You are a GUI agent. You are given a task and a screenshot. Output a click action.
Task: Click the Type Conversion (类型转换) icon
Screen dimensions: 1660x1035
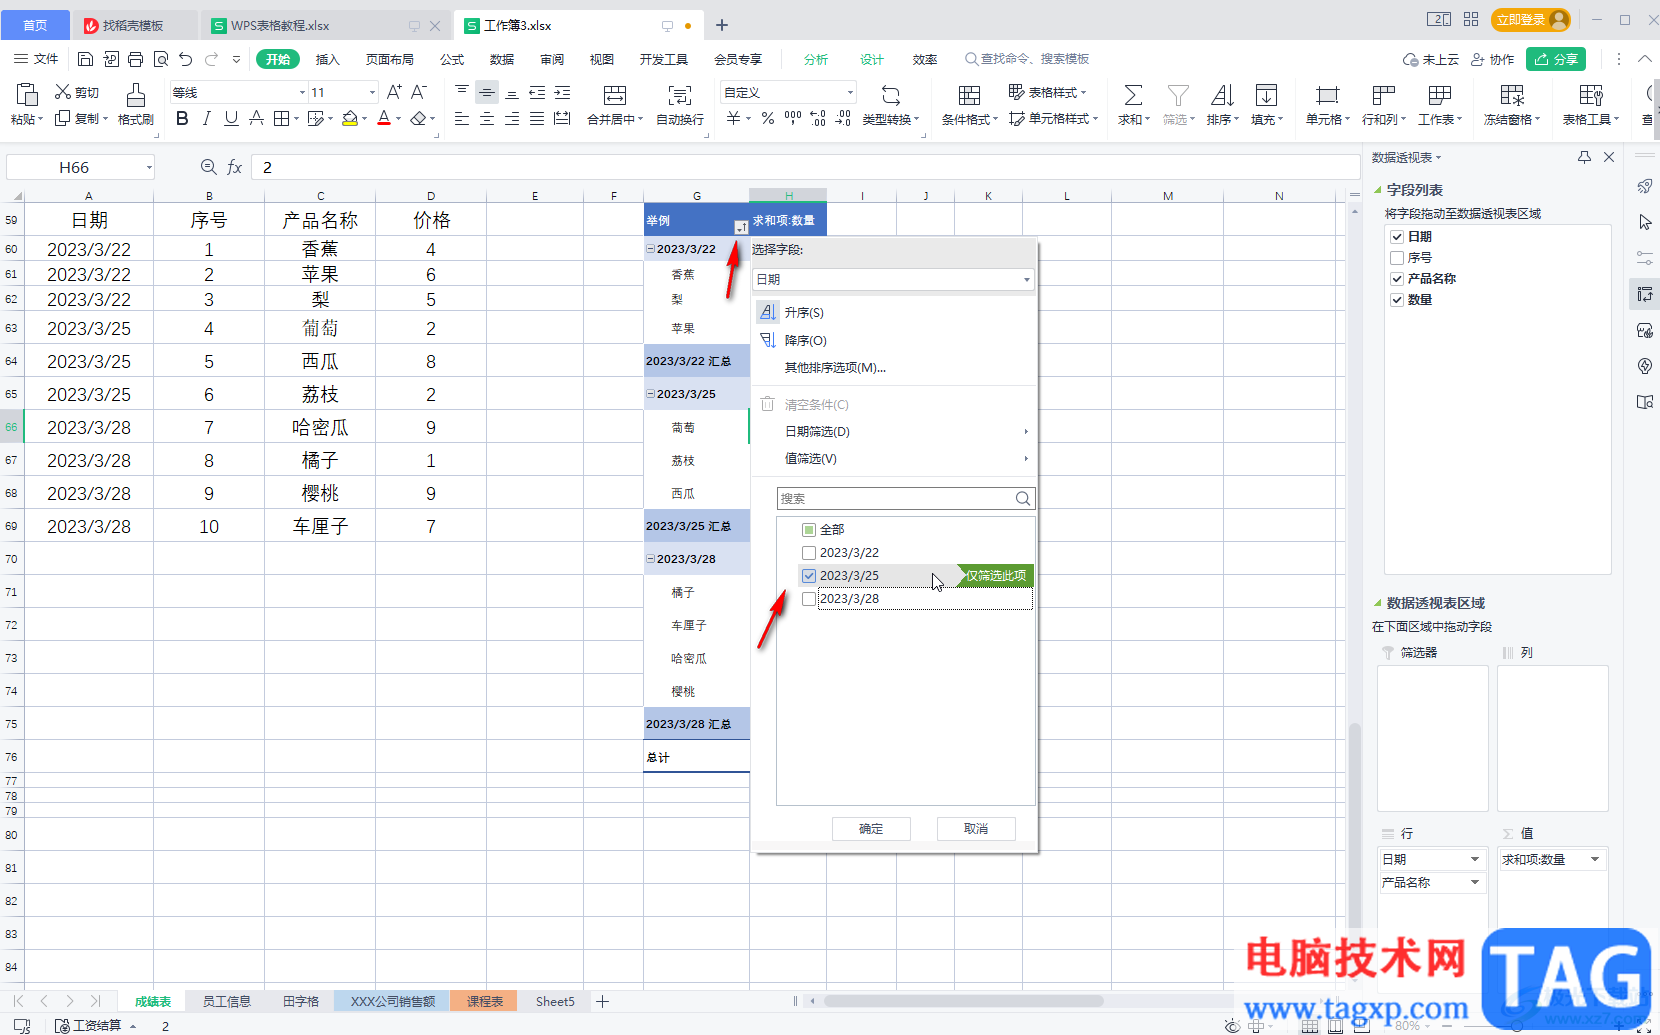click(890, 95)
